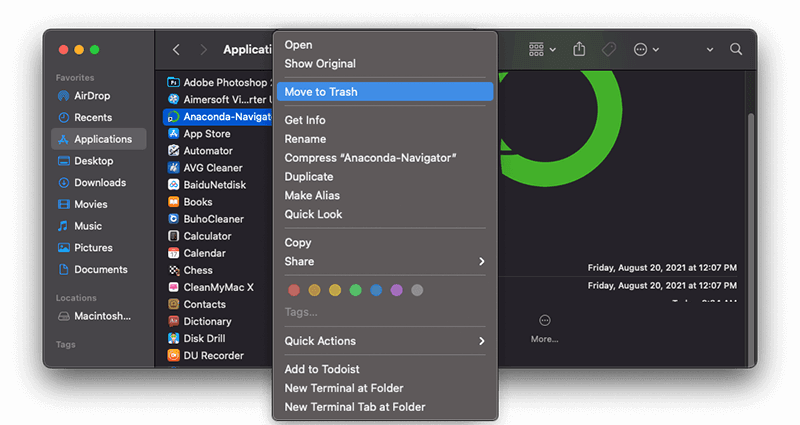This screenshot has height=425, width=800.
Task: Click the Calendar app icon
Action: tap(173, 253)
